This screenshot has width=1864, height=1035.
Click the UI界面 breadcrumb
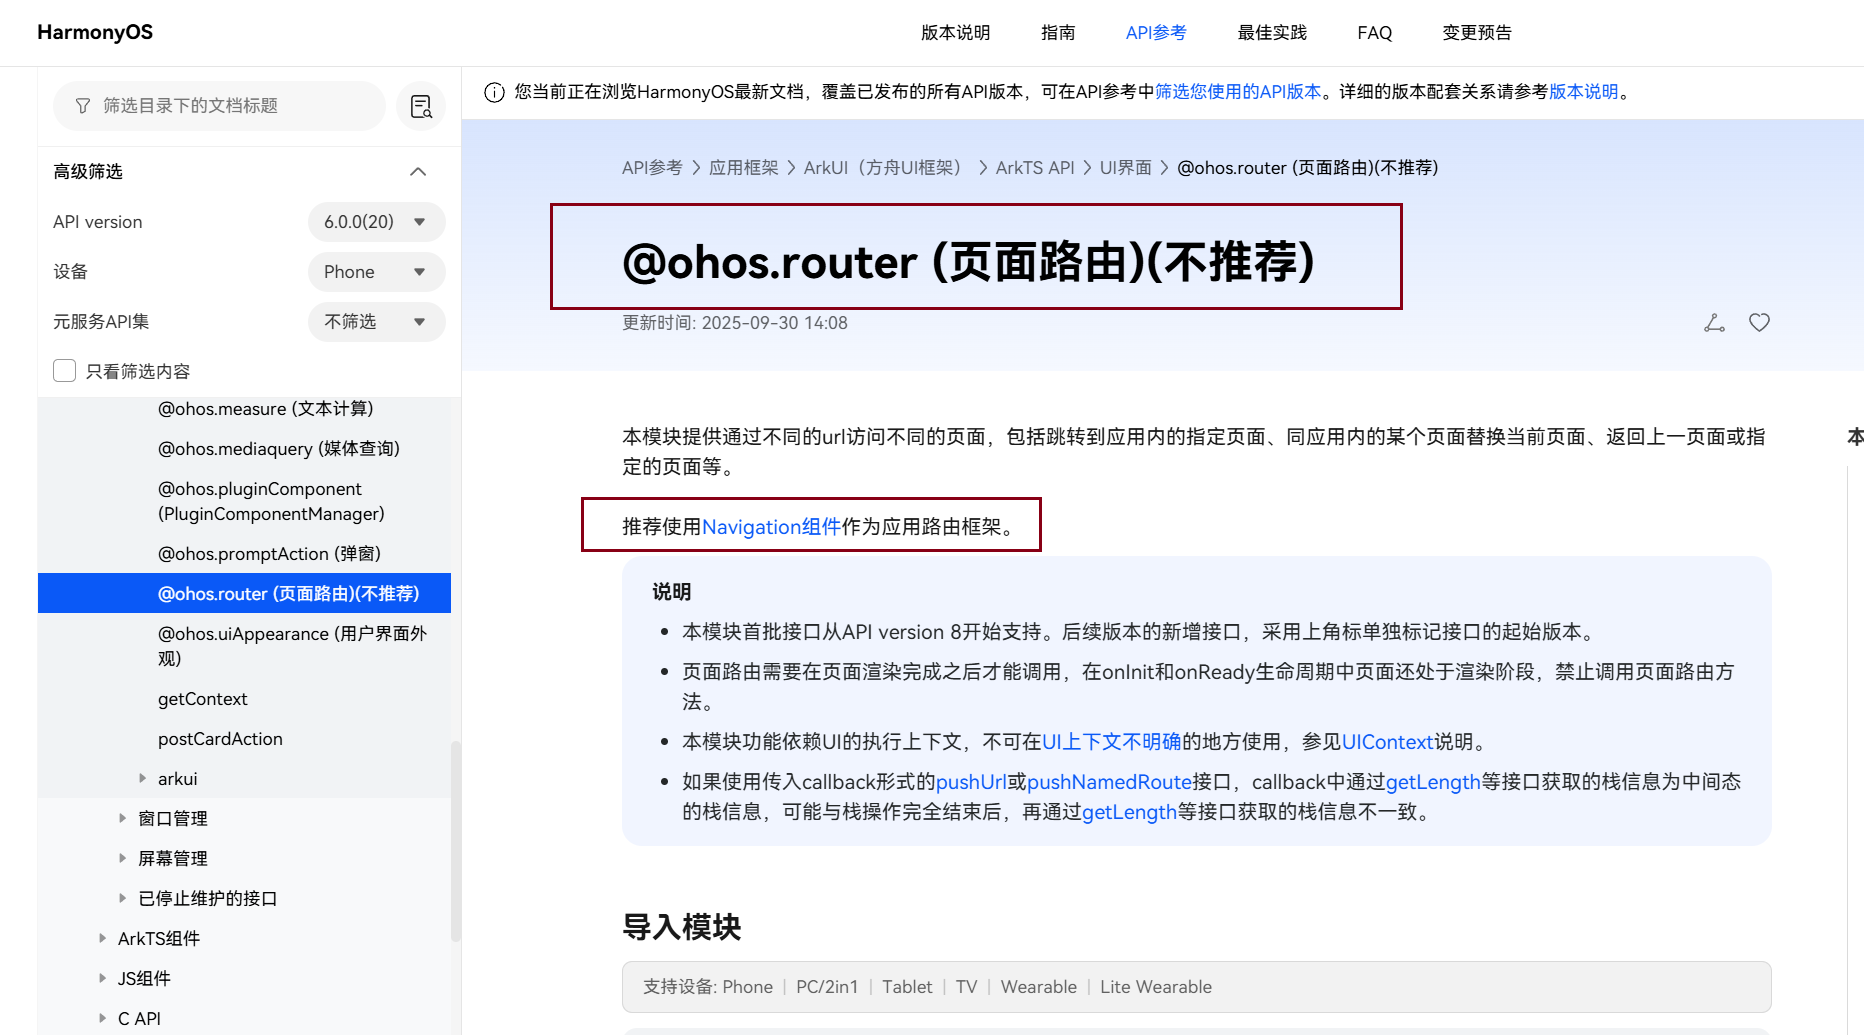pyautogui.click(x=1126, y=168)
